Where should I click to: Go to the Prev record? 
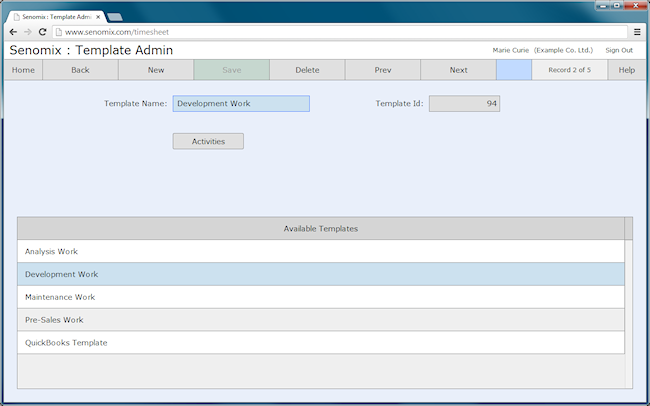tap(383, 70)
